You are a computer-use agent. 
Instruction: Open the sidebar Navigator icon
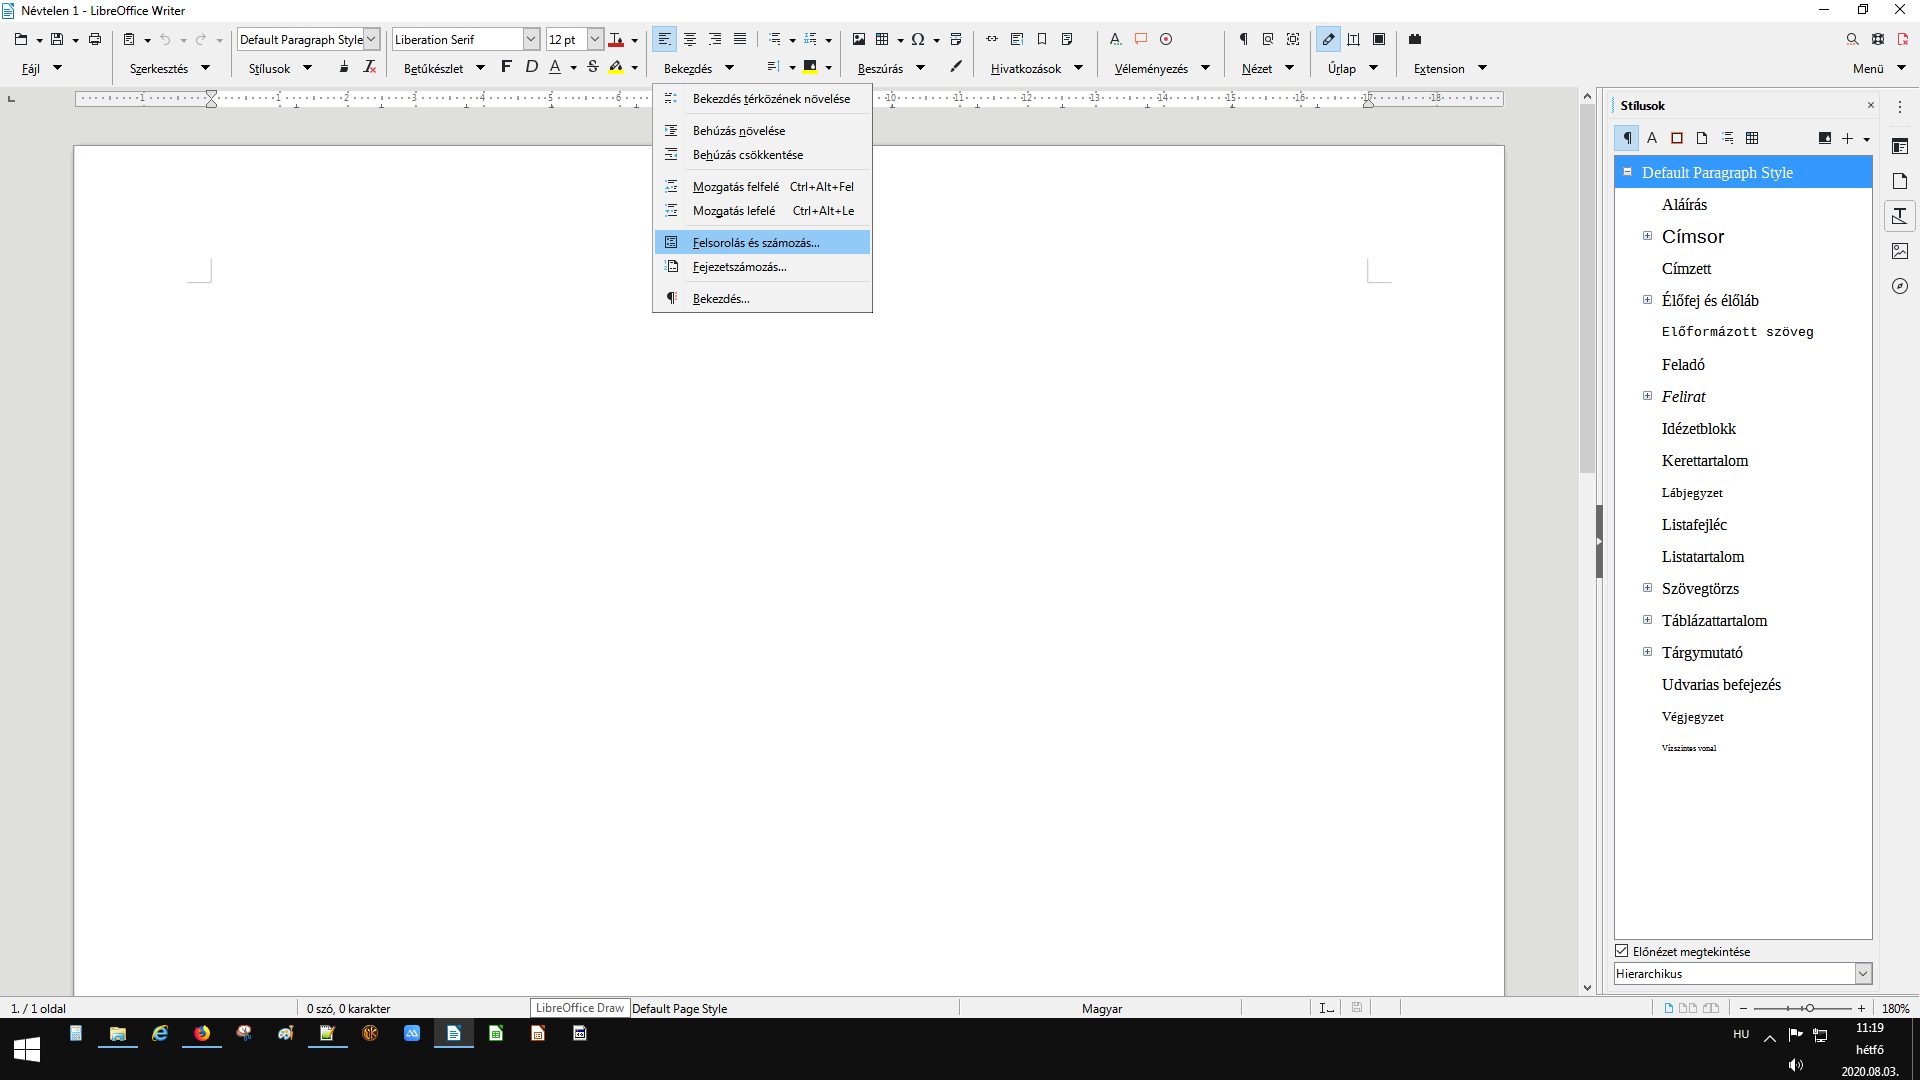pos(1900,286)
